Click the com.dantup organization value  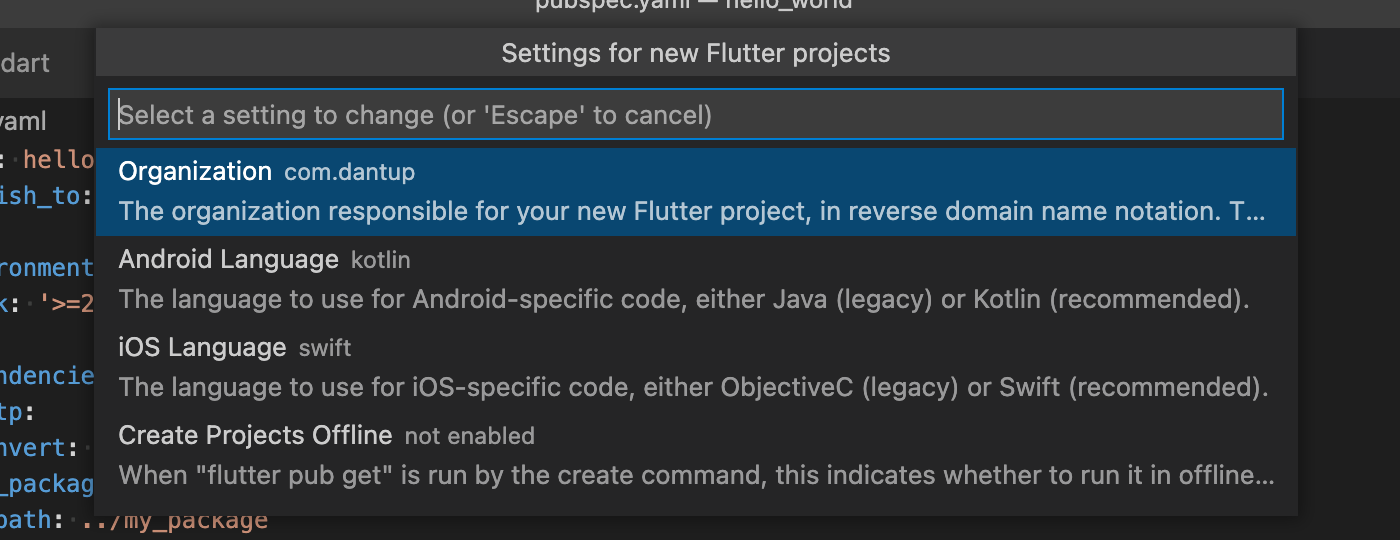[349, 173]
